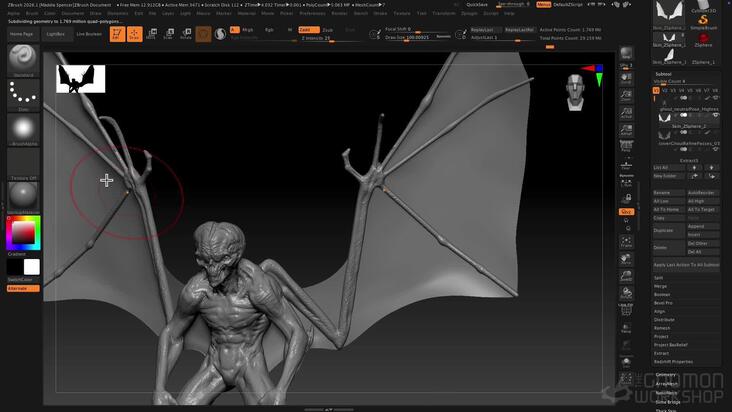Click the Gizmo 3D icon
Viewport: 732px width, 412px height.
(x=203, y=34)
